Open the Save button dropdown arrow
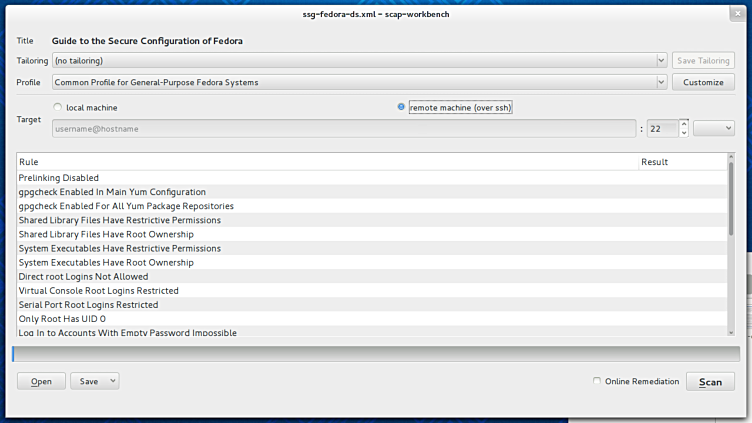 [x=113, y=381]
